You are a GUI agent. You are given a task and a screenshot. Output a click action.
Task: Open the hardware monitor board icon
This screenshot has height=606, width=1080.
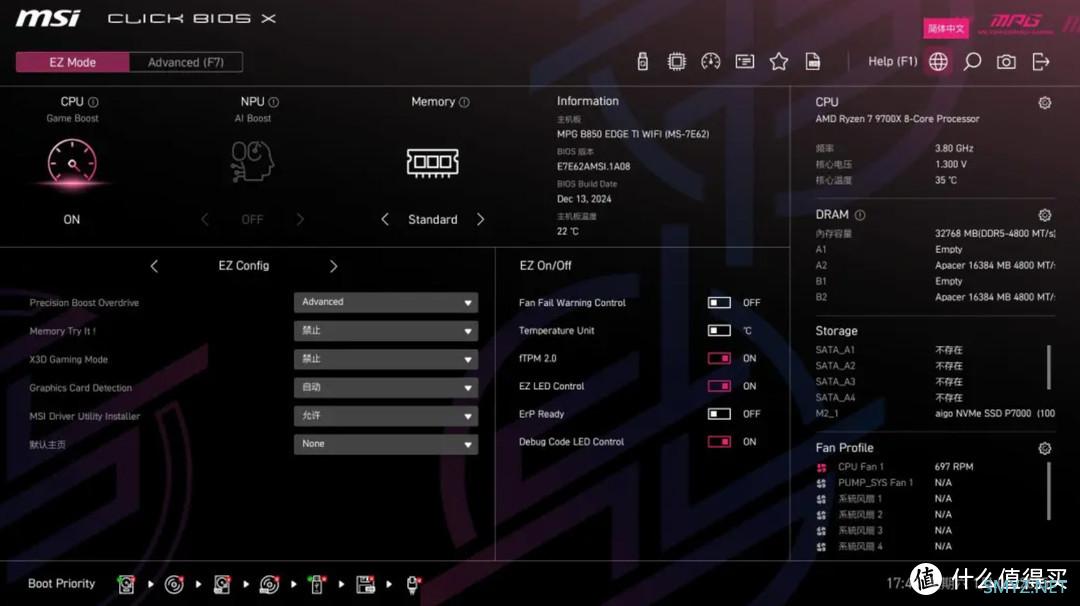coord(745,61)
